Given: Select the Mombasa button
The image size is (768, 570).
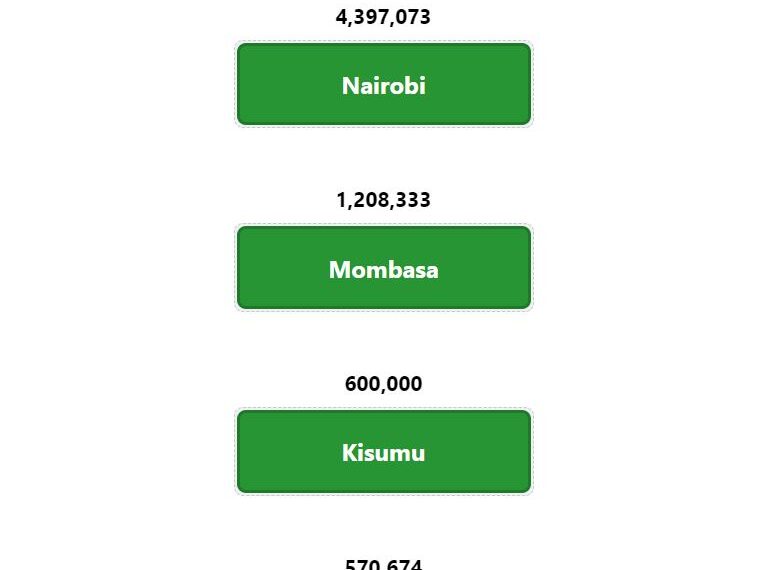Looking at the screenshot, I should [x=384, y=268].
